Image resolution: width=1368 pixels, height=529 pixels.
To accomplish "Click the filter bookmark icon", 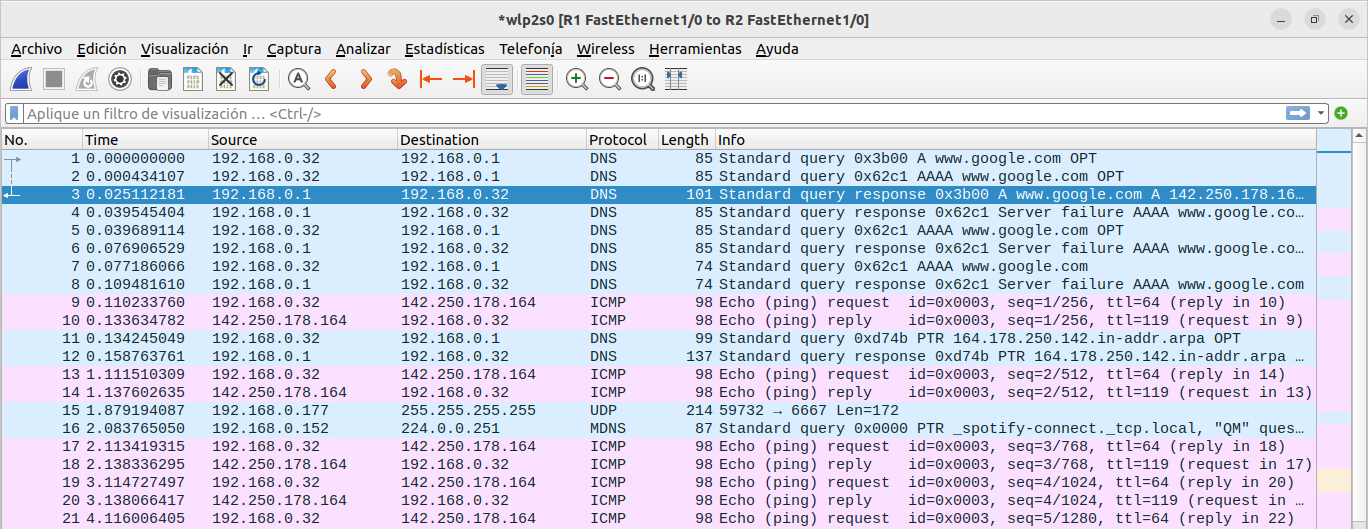I will (x=14, y=113).
